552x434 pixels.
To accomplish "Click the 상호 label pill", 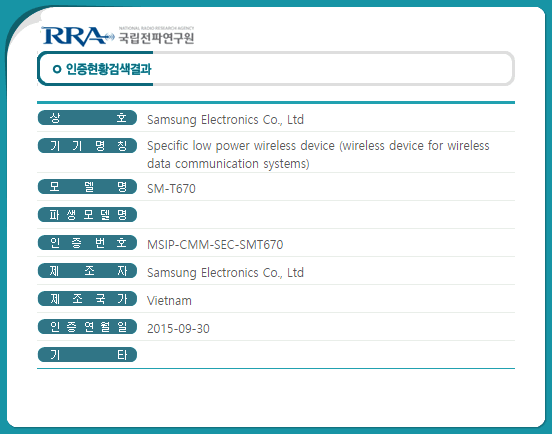I will tap(87, 118).
